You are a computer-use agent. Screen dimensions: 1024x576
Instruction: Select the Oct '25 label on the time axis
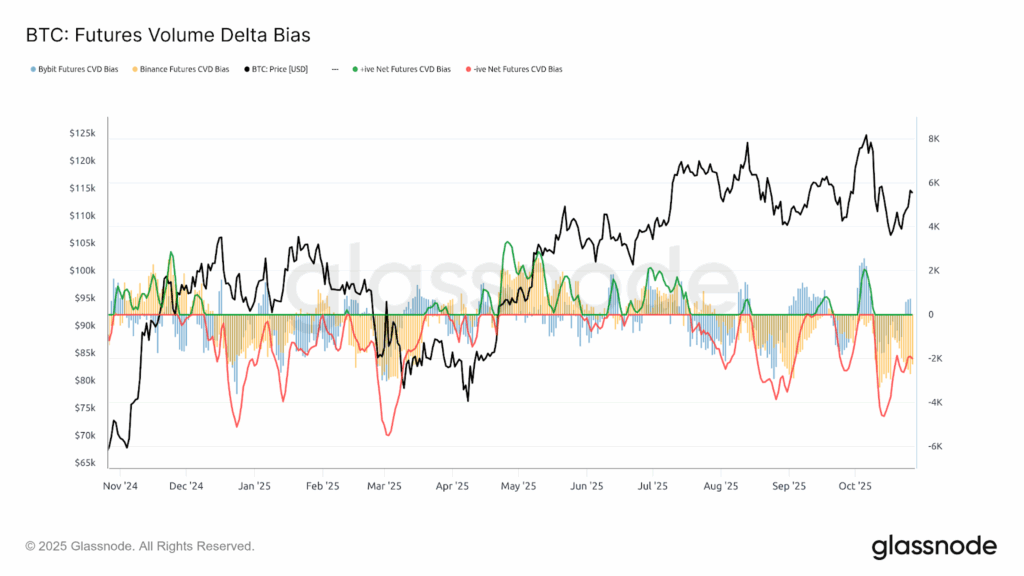[855, 486]
